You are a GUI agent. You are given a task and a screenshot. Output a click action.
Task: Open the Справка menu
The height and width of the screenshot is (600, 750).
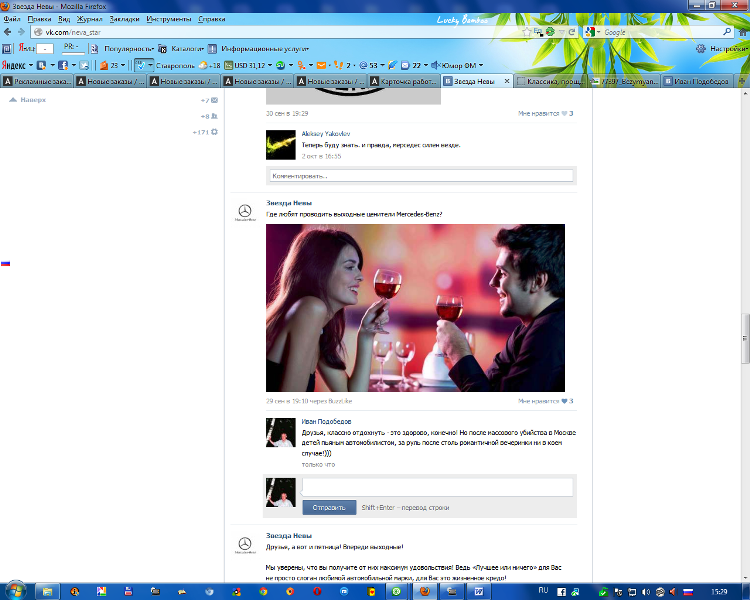[211, 19]
